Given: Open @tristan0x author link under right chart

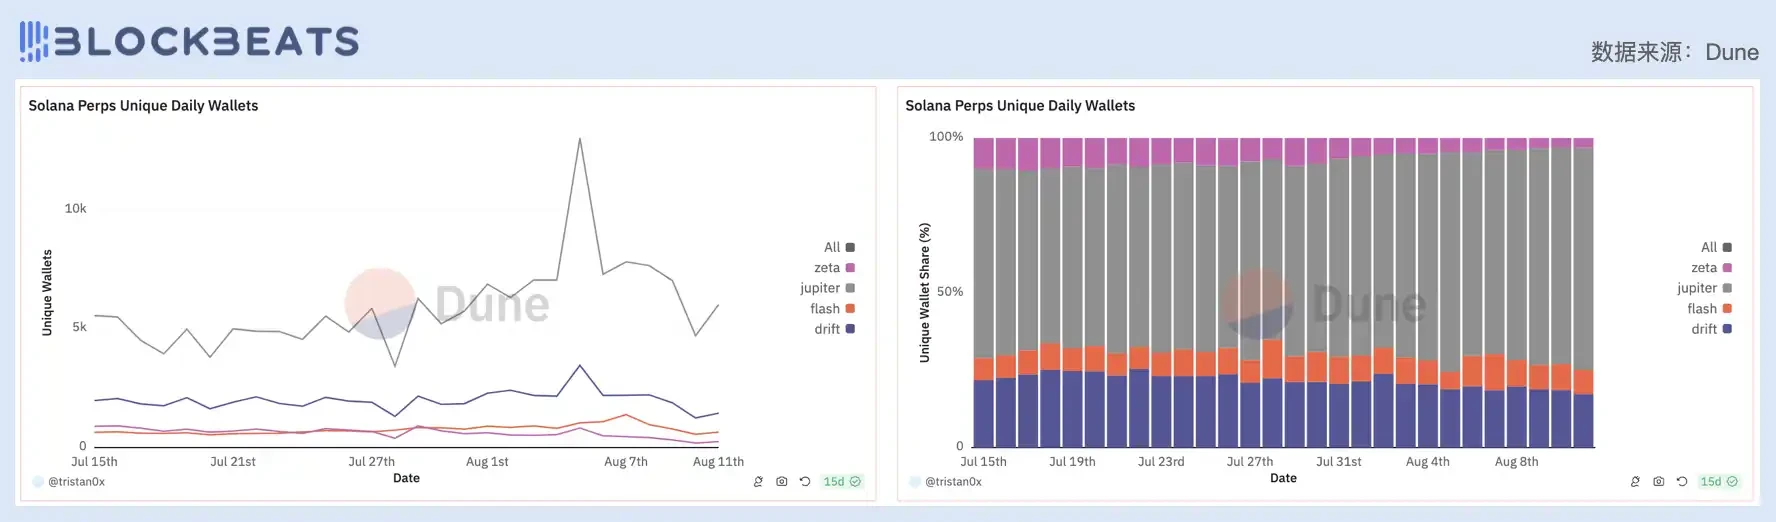Looking at the screenshot, I should tap(953, 481).
